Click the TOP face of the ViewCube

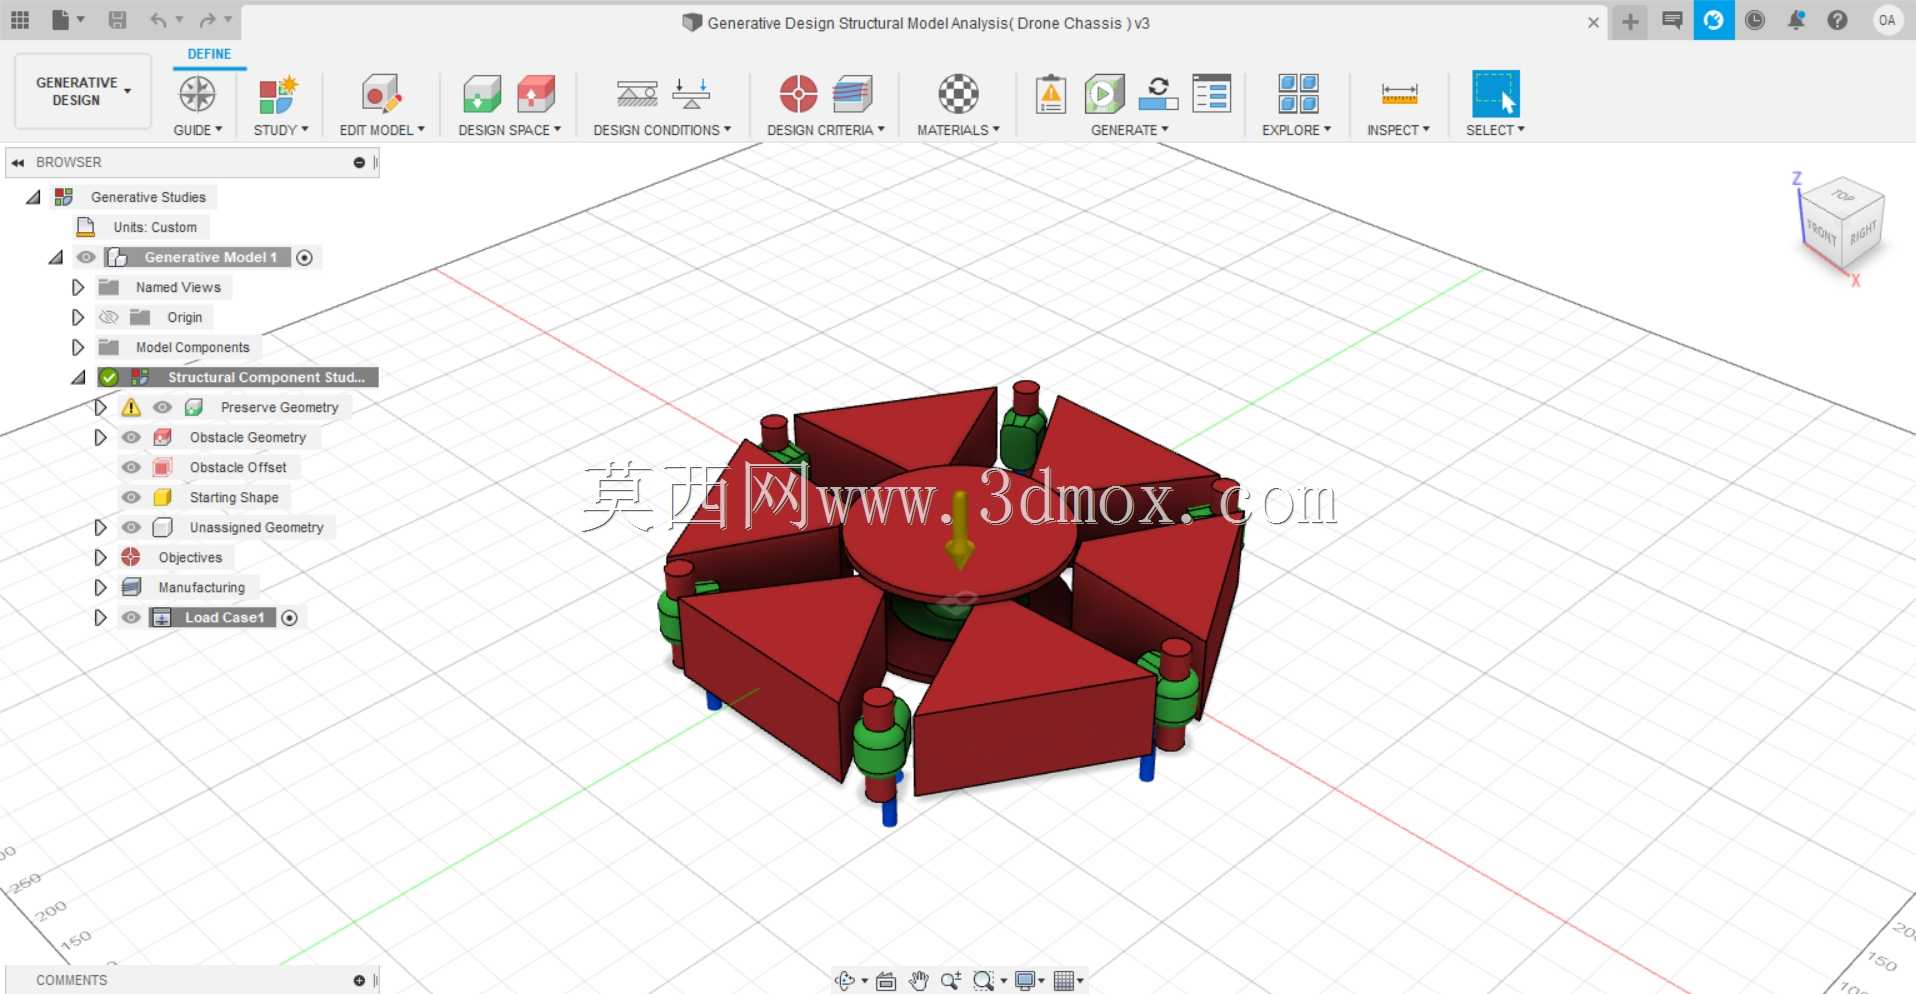(x=1843, y=195)
